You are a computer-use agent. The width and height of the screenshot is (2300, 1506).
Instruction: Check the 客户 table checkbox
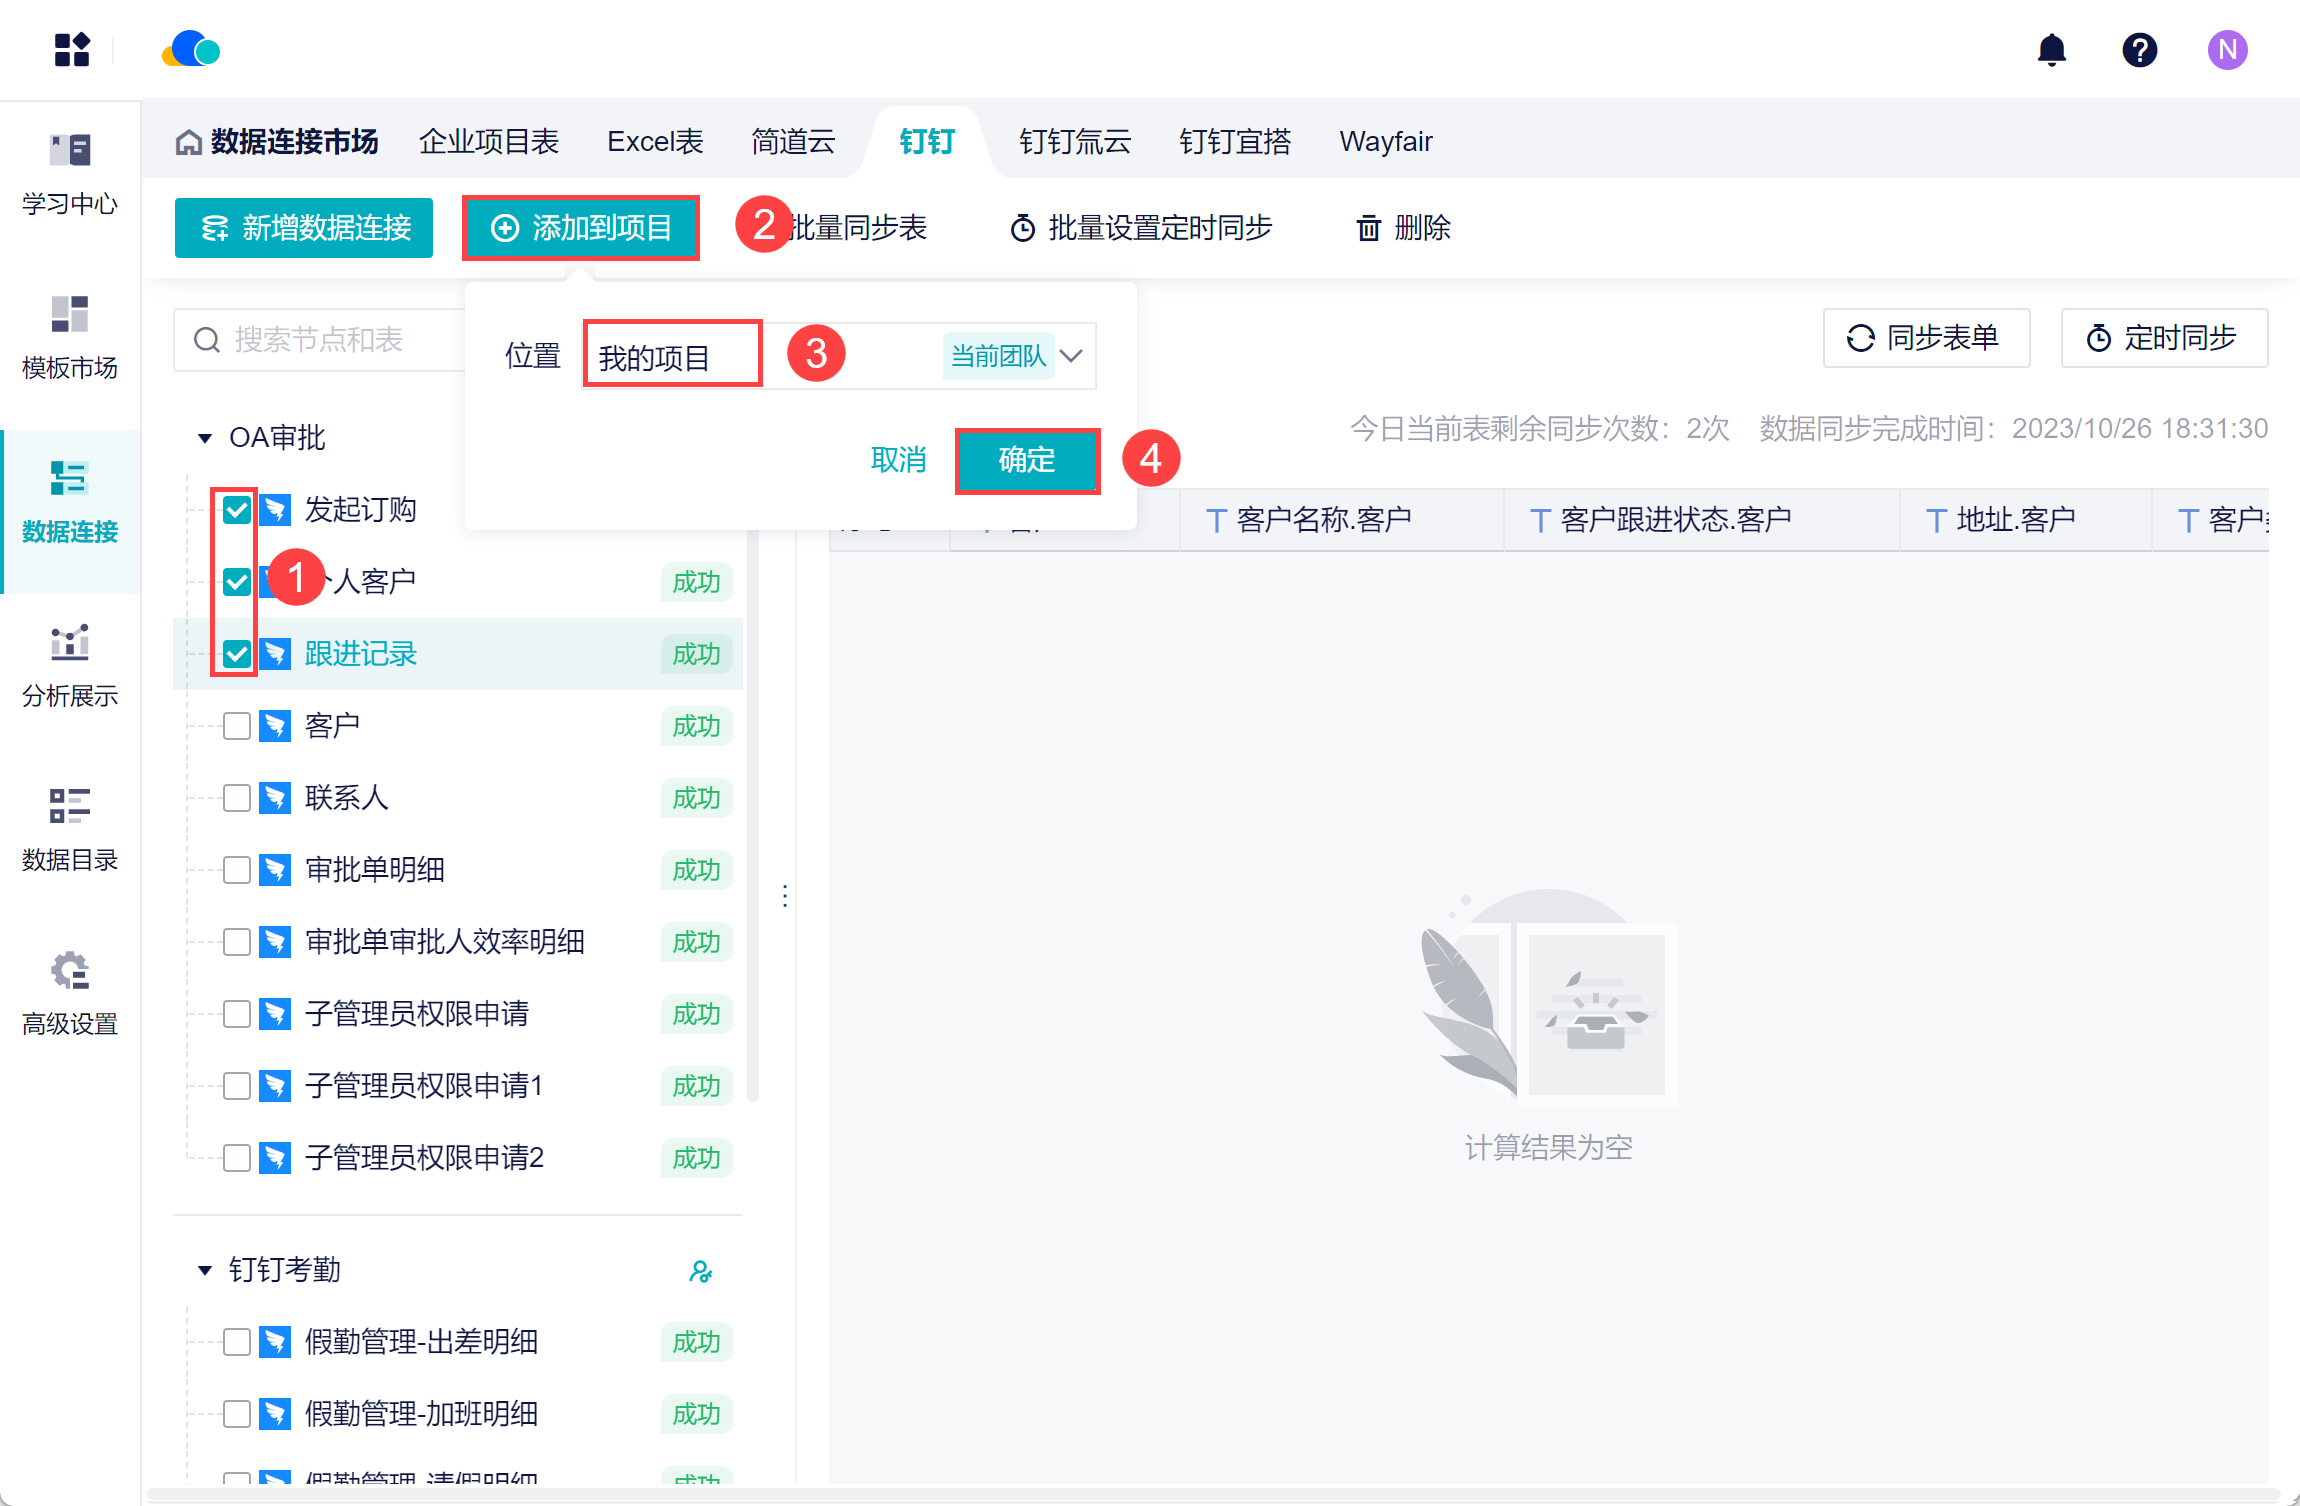[x=237, y=726]
